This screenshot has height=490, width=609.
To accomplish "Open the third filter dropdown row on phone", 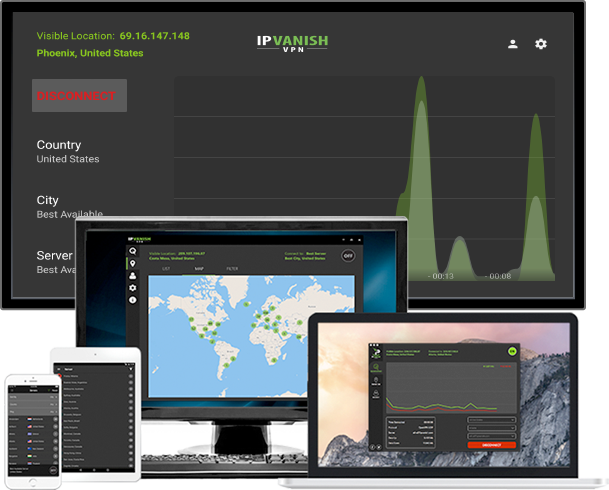I will (x=33, y=412).
